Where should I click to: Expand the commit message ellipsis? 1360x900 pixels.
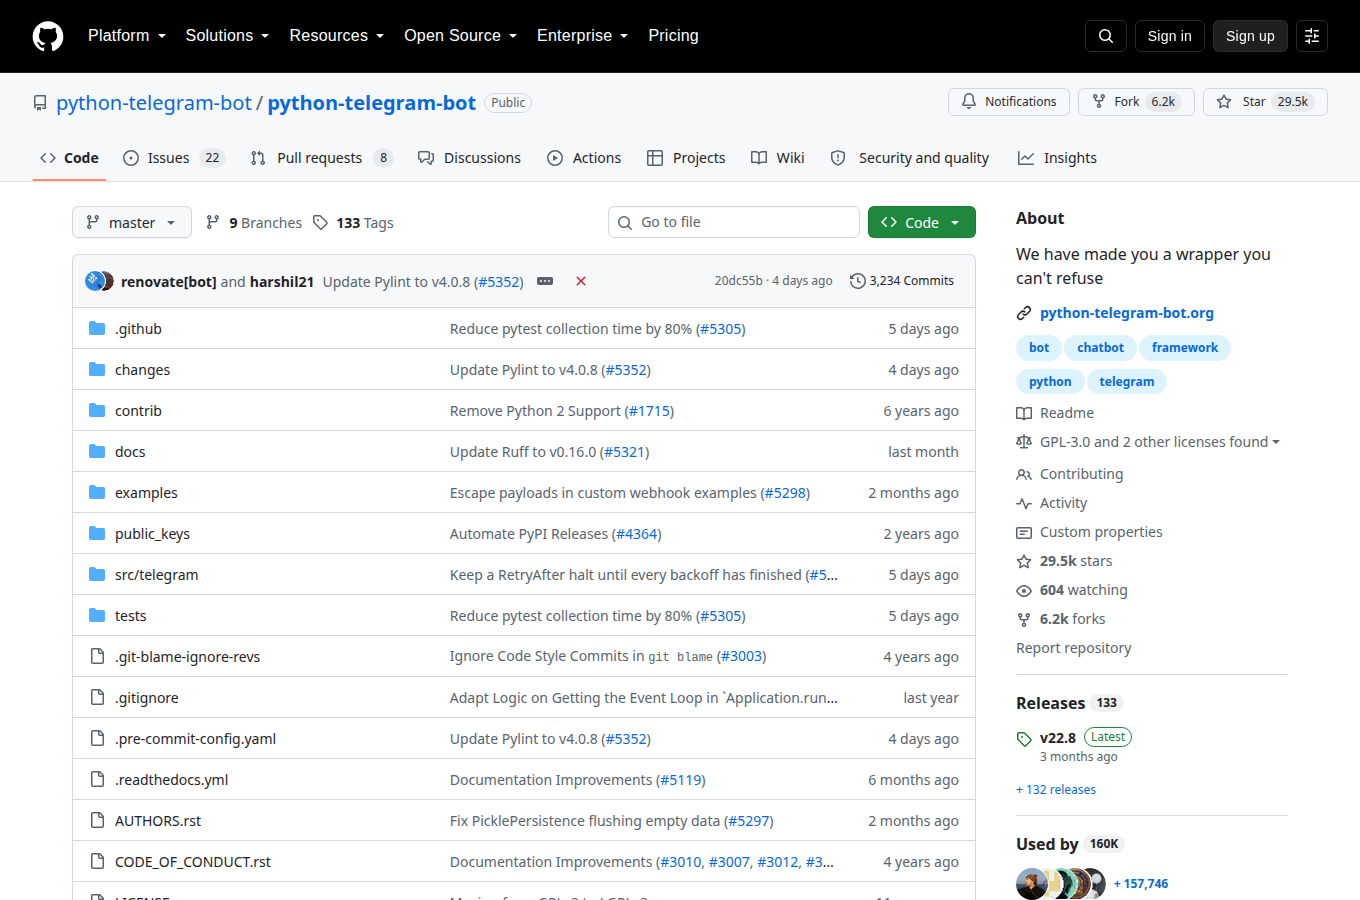[x=545, y=281]
